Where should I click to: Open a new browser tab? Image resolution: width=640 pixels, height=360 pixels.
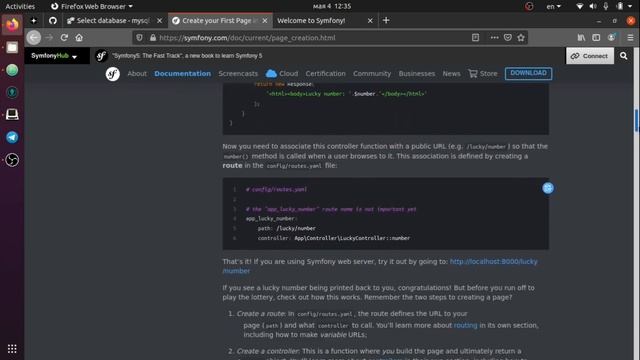tap(386, 20)
